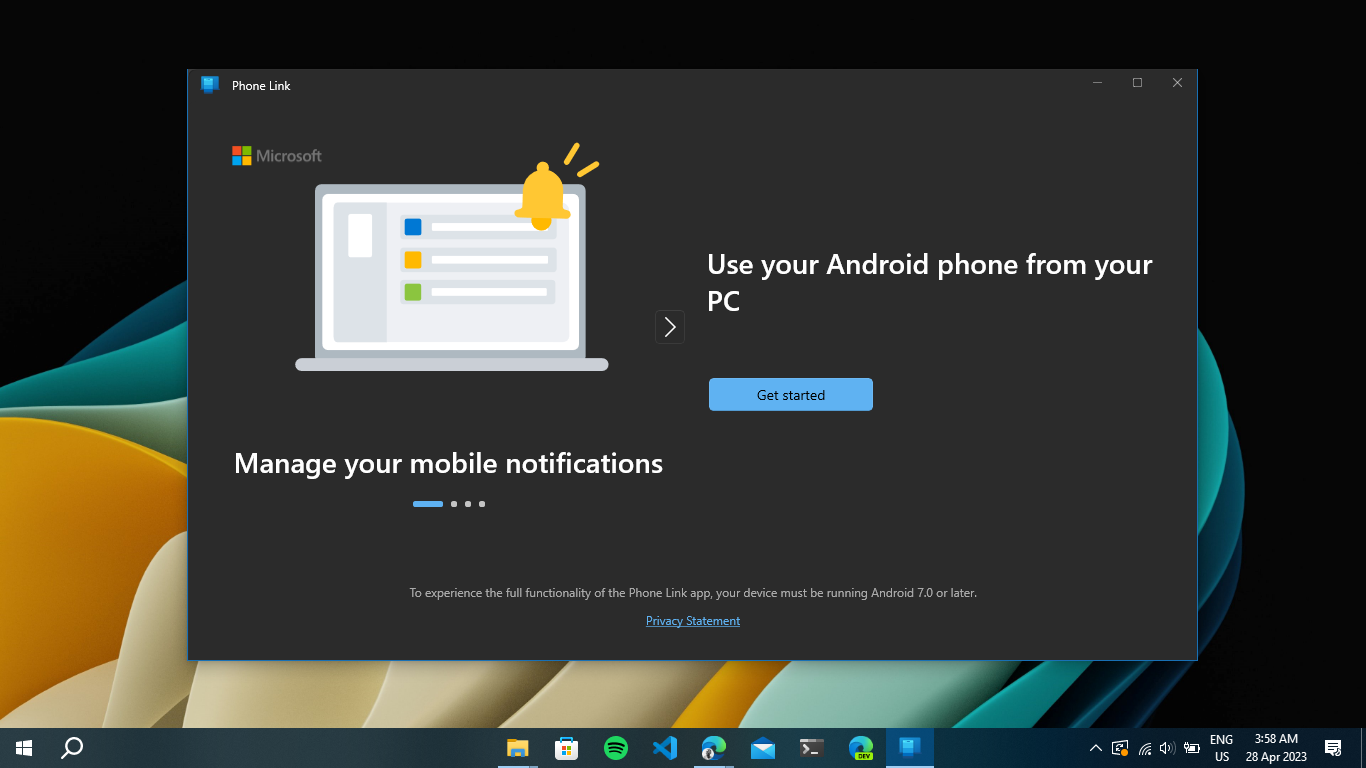This screenshot has width=1366, height=768.
Task: Click ENG US language indicator
Action: tap(1222, 748)
